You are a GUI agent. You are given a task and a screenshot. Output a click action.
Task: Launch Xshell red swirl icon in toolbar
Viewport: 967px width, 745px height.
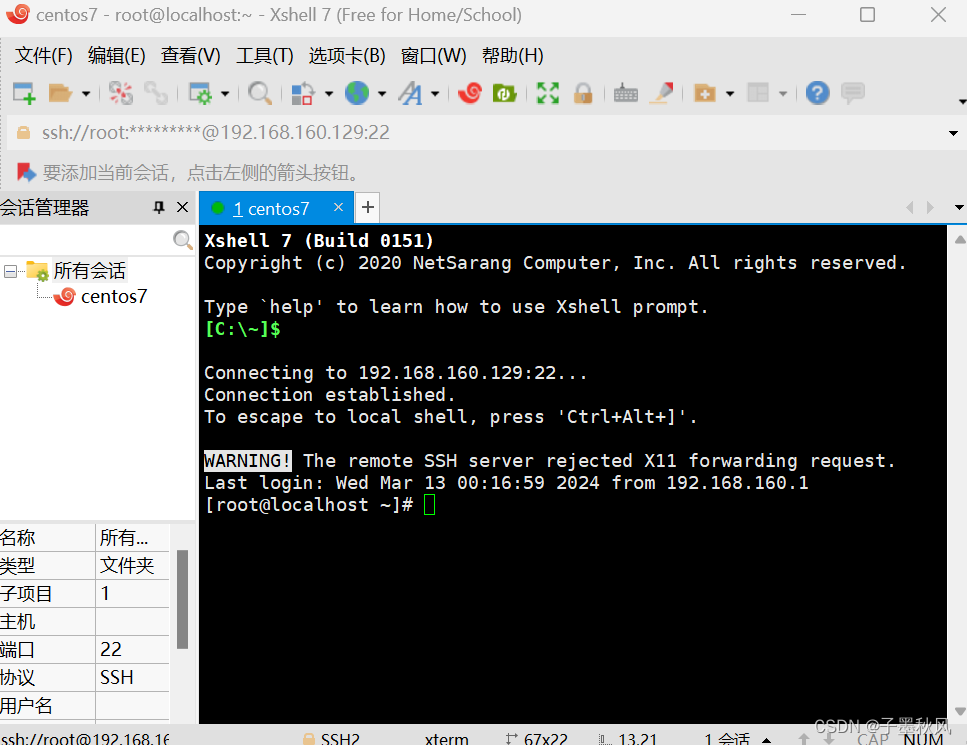(x=470, y=94)
